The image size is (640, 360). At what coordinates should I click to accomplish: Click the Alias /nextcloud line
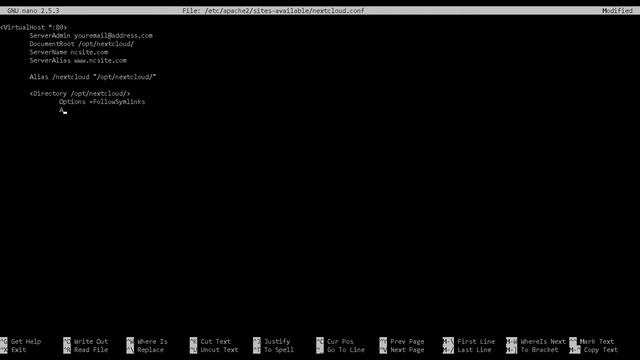tap(93, 77)
